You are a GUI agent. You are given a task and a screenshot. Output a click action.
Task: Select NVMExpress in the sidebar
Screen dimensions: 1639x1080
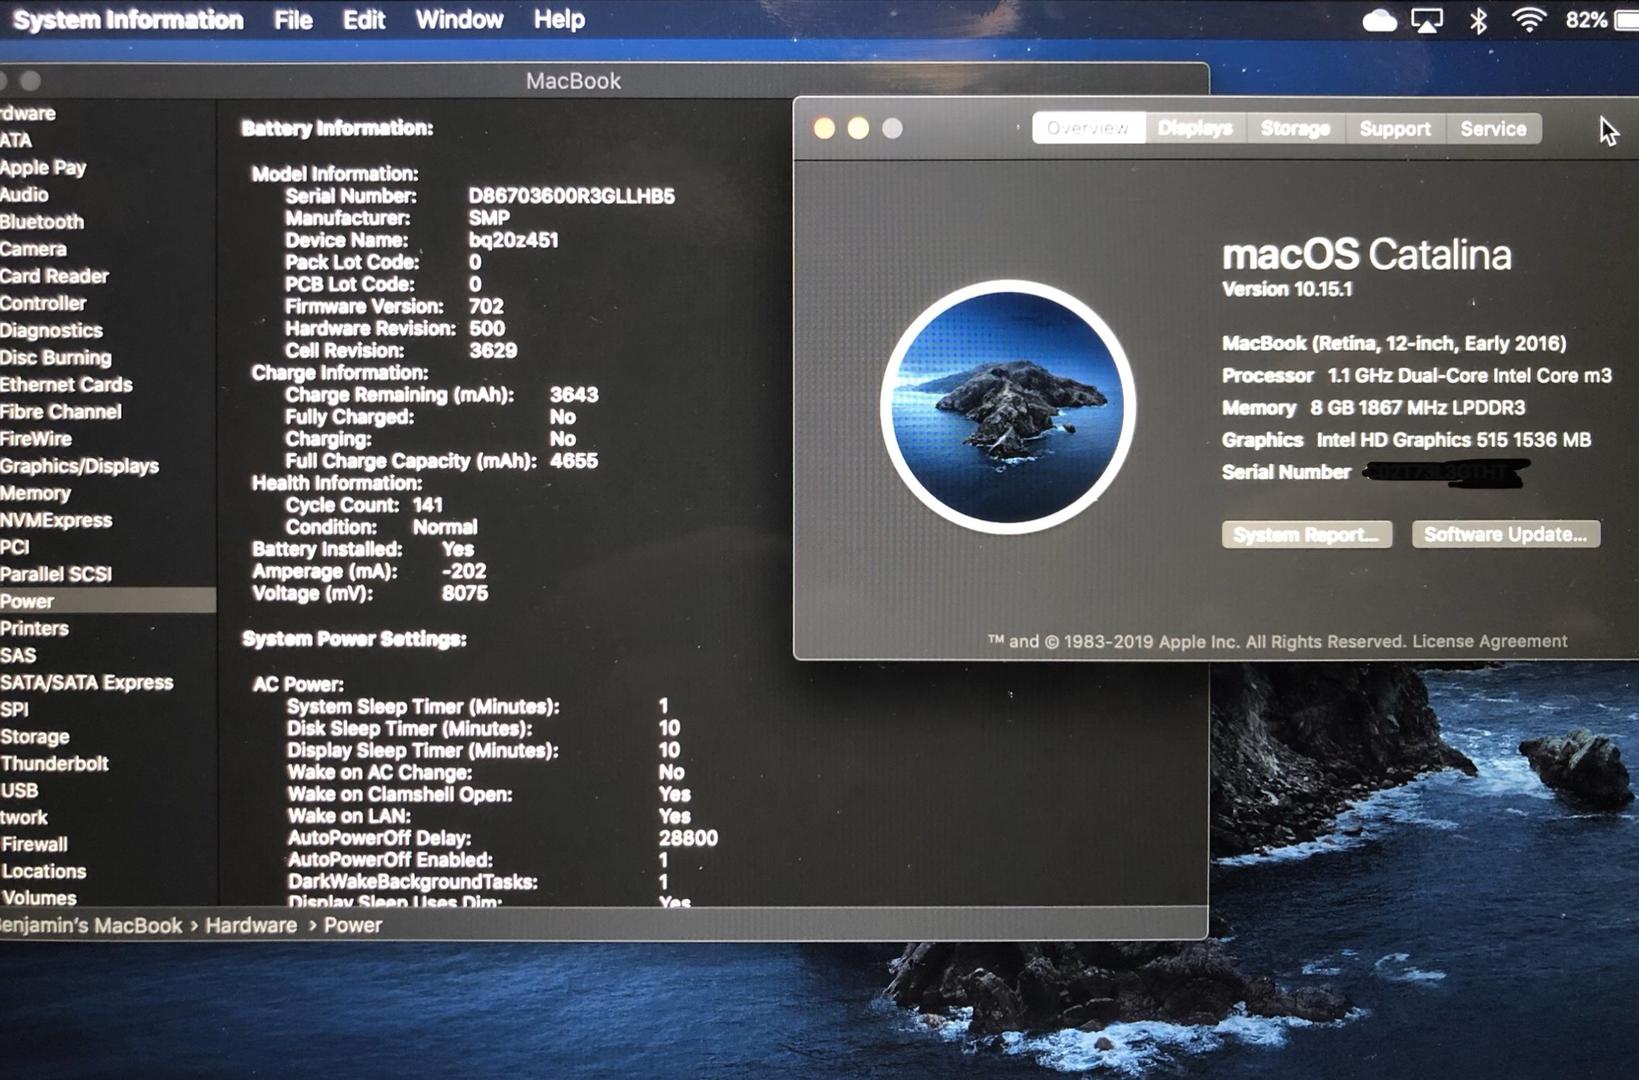coord(56,519)
